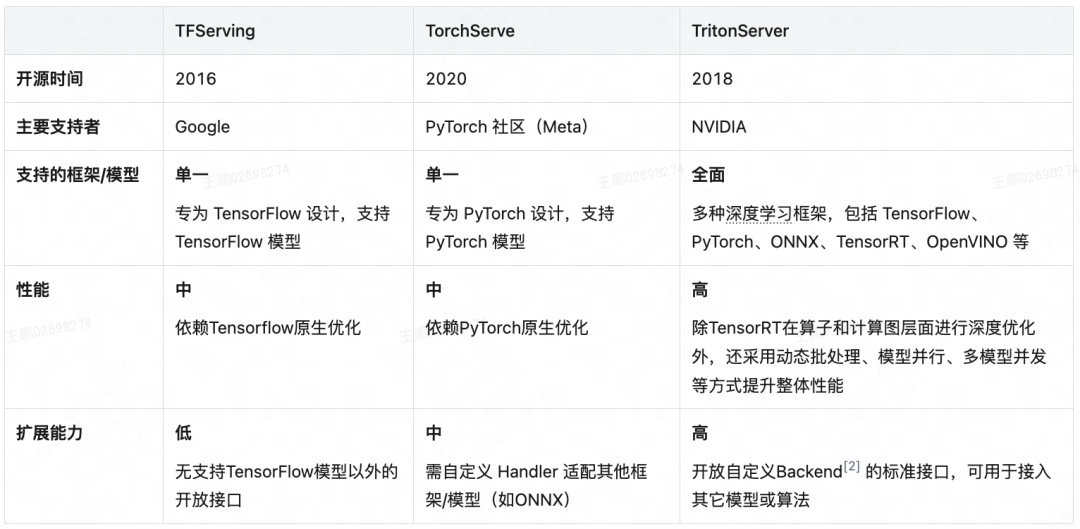Select the 主要支持者 row label

pos(58,127)
